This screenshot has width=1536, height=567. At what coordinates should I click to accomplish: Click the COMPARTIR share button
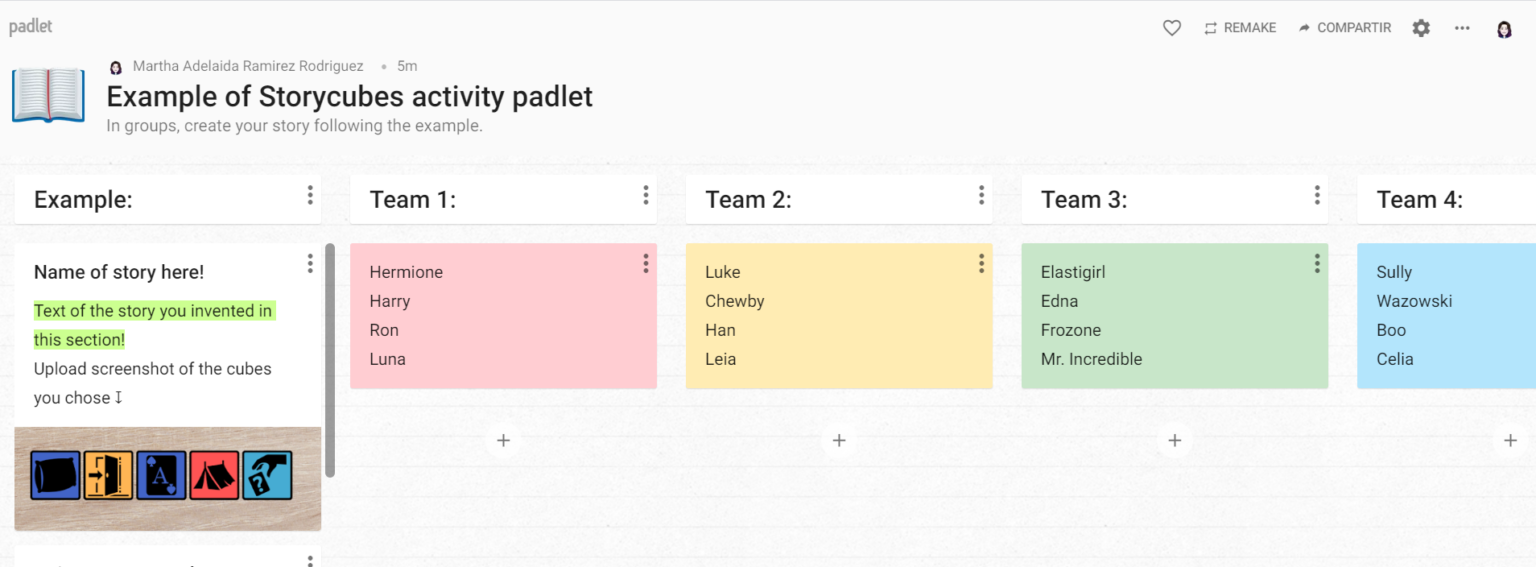1344,28
